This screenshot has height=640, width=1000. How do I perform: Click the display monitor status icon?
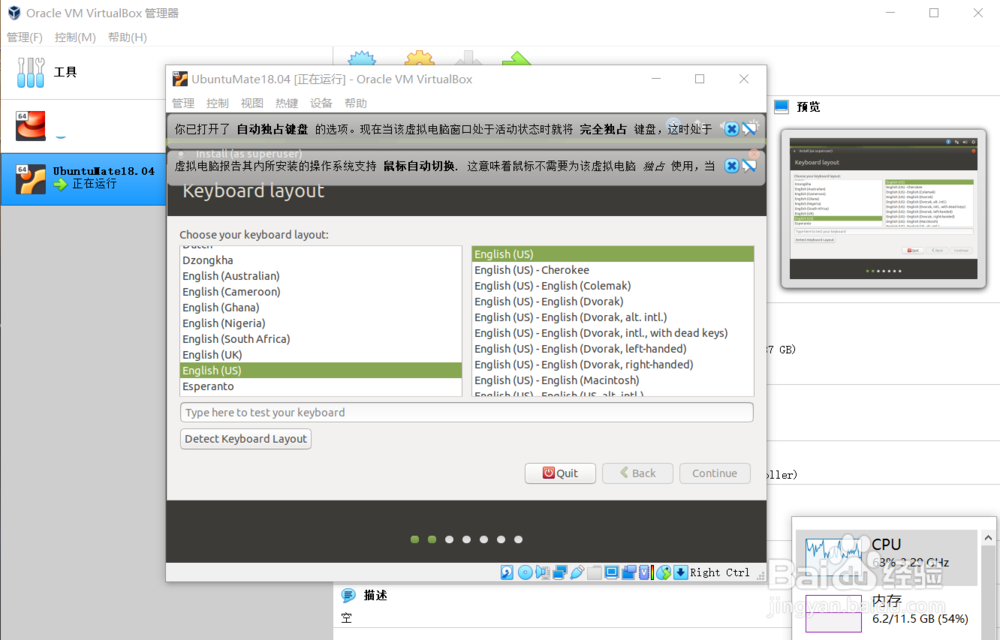point(612,572)
